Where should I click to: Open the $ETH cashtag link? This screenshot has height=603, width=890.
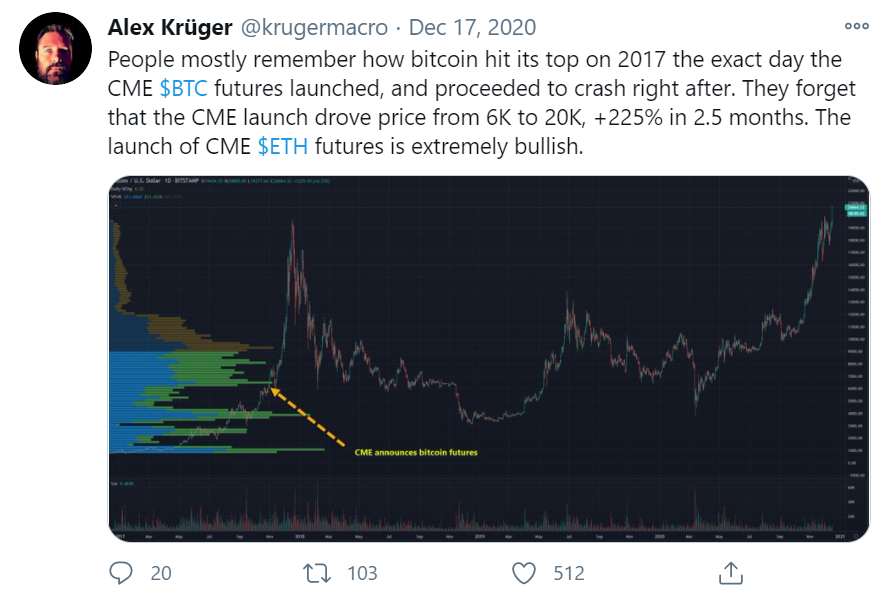tap(283, 146)
